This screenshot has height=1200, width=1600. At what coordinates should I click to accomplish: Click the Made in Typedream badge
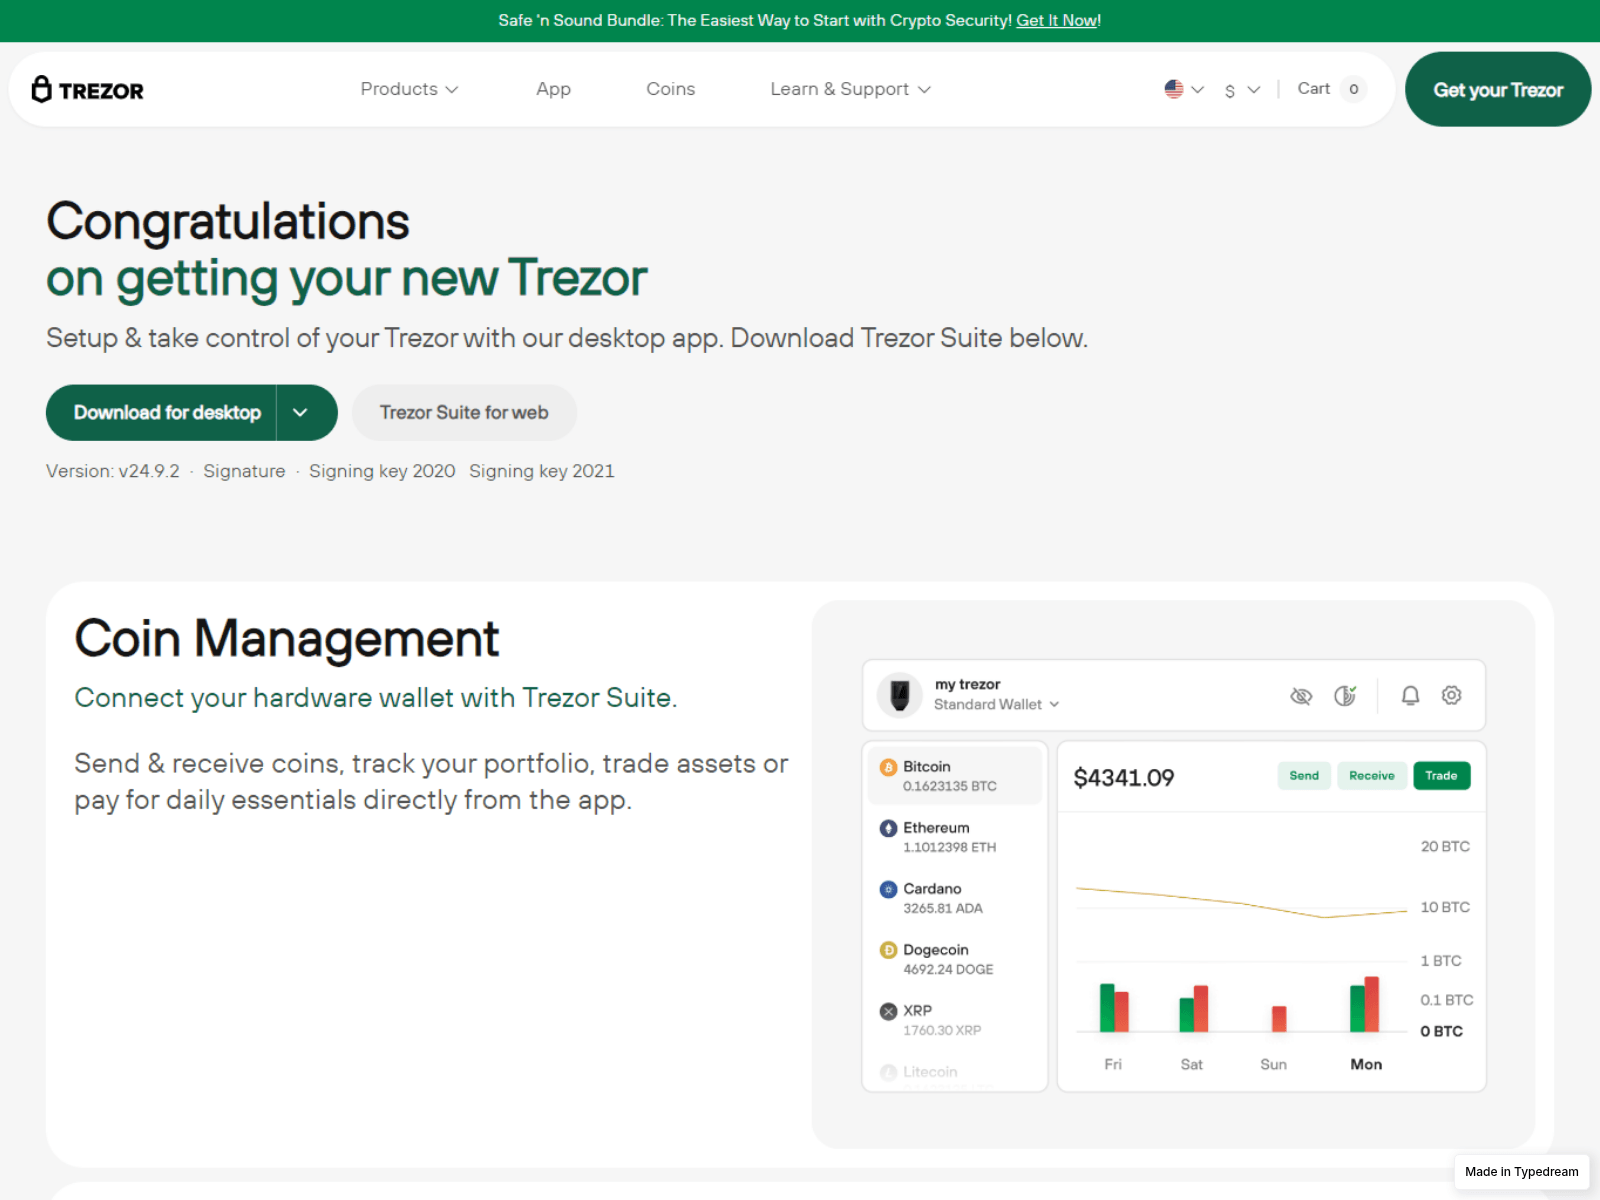[1521, 1172]
